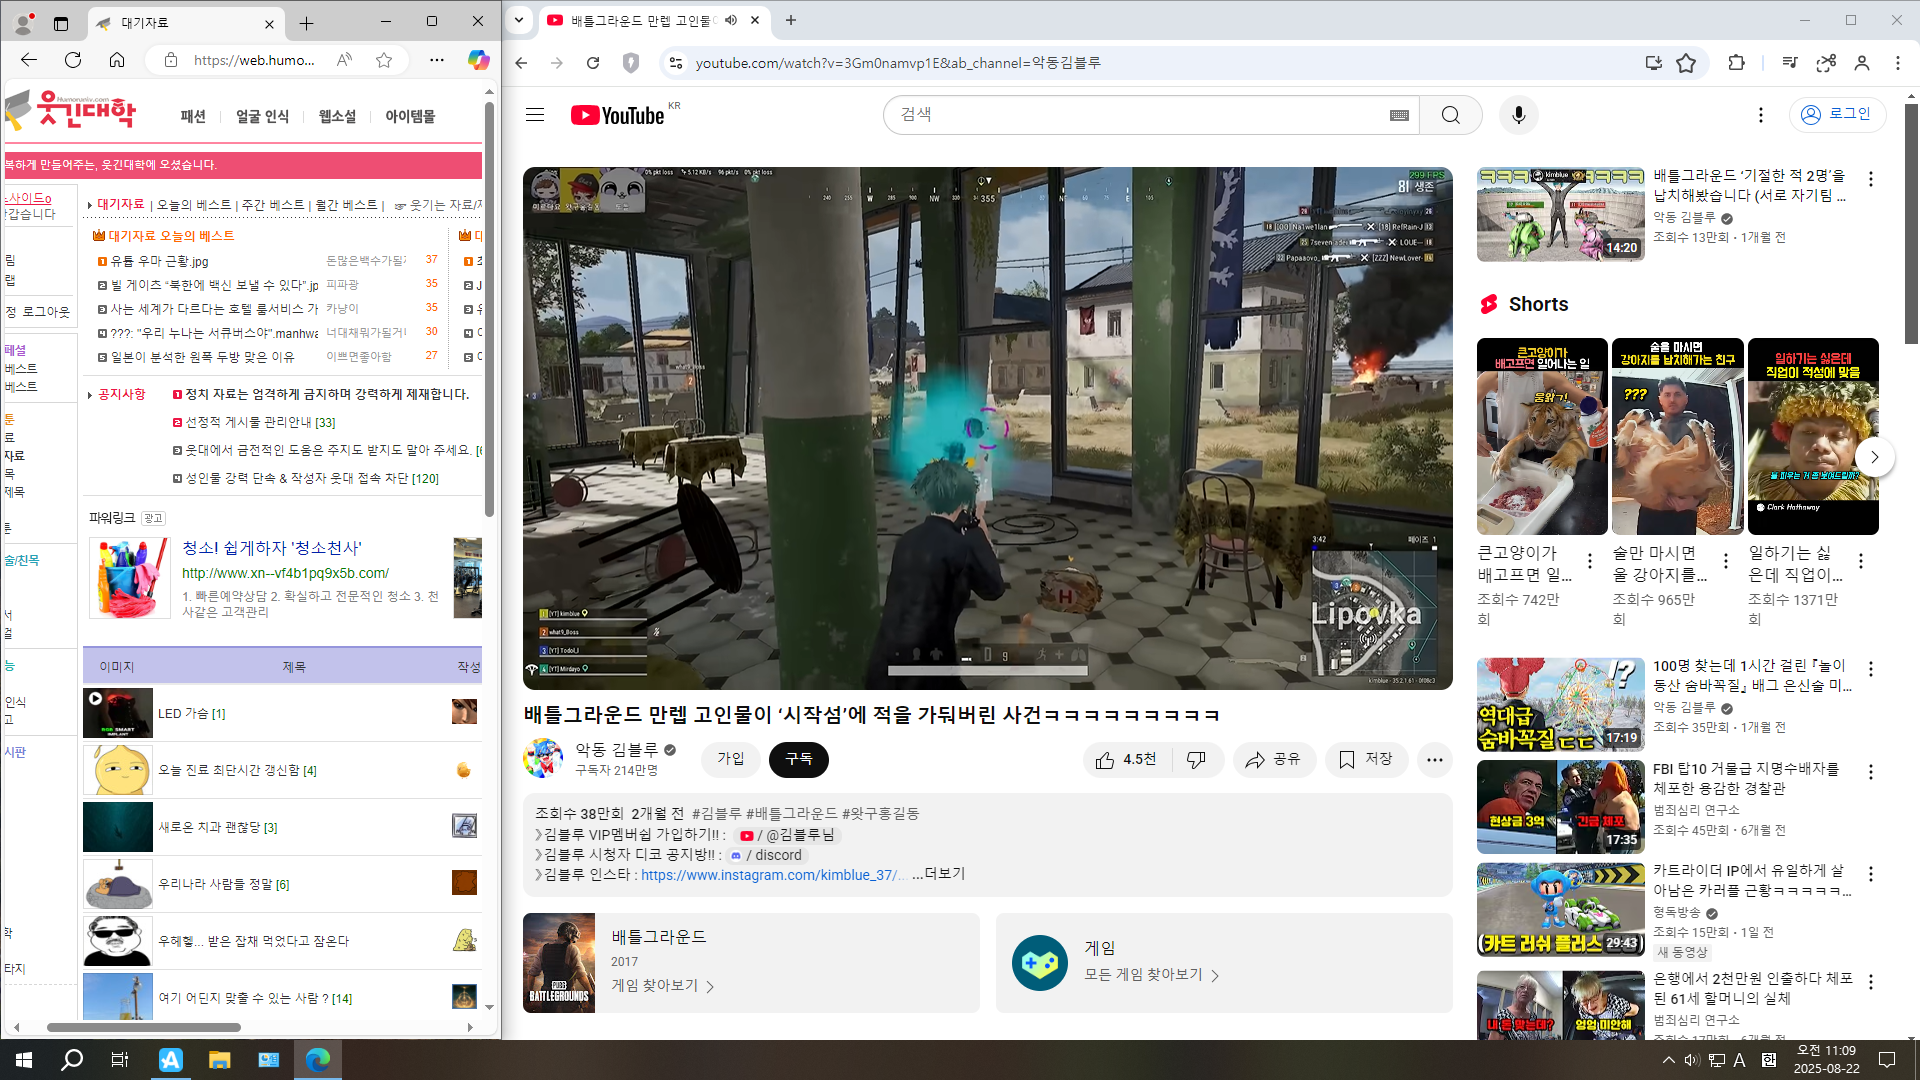Select 주간 베스트 tab
The height and width of the screenshot is (1080, 1920).
(x=273, y=205)
